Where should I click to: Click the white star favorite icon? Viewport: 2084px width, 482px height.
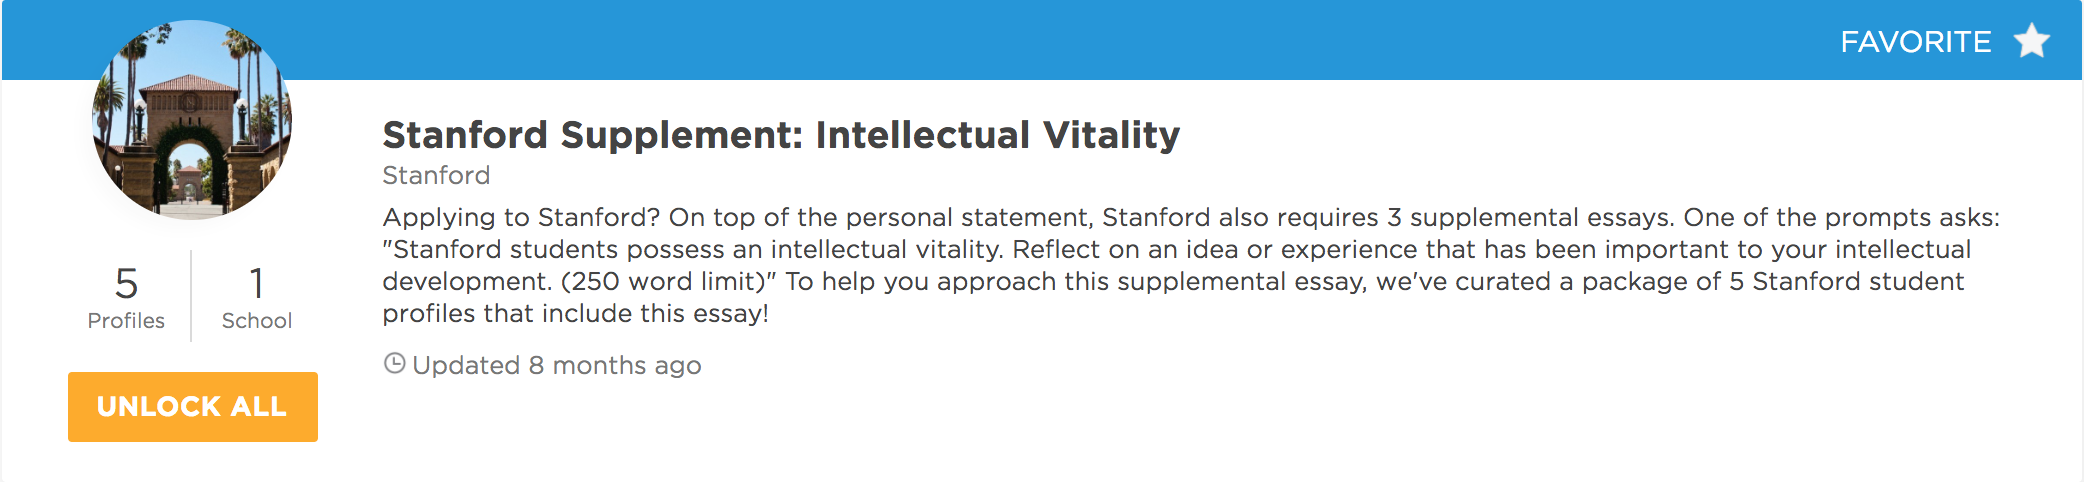click(2032, 41)
